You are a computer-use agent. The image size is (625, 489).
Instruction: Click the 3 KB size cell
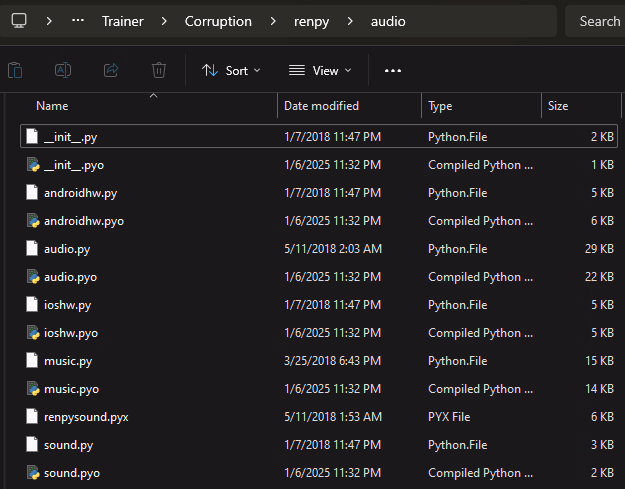click(x=602, y=445)
